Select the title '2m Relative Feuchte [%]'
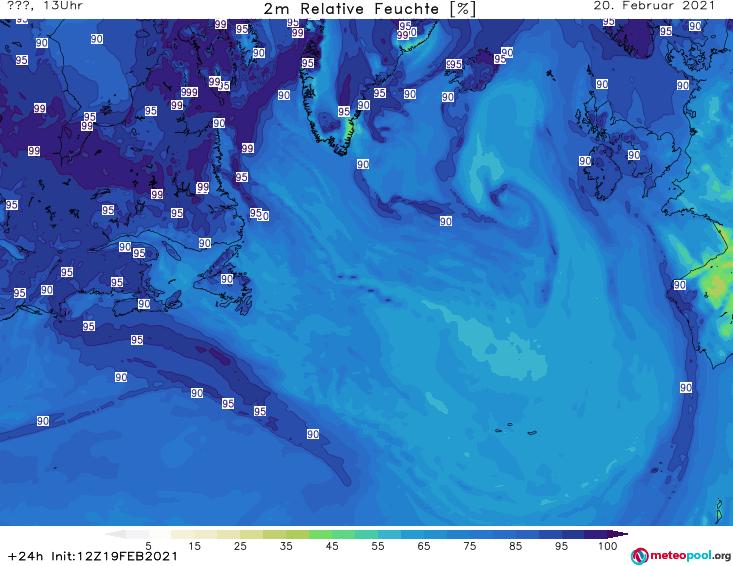733x566 pixels. pyautogui.click(x=369, y=9)
